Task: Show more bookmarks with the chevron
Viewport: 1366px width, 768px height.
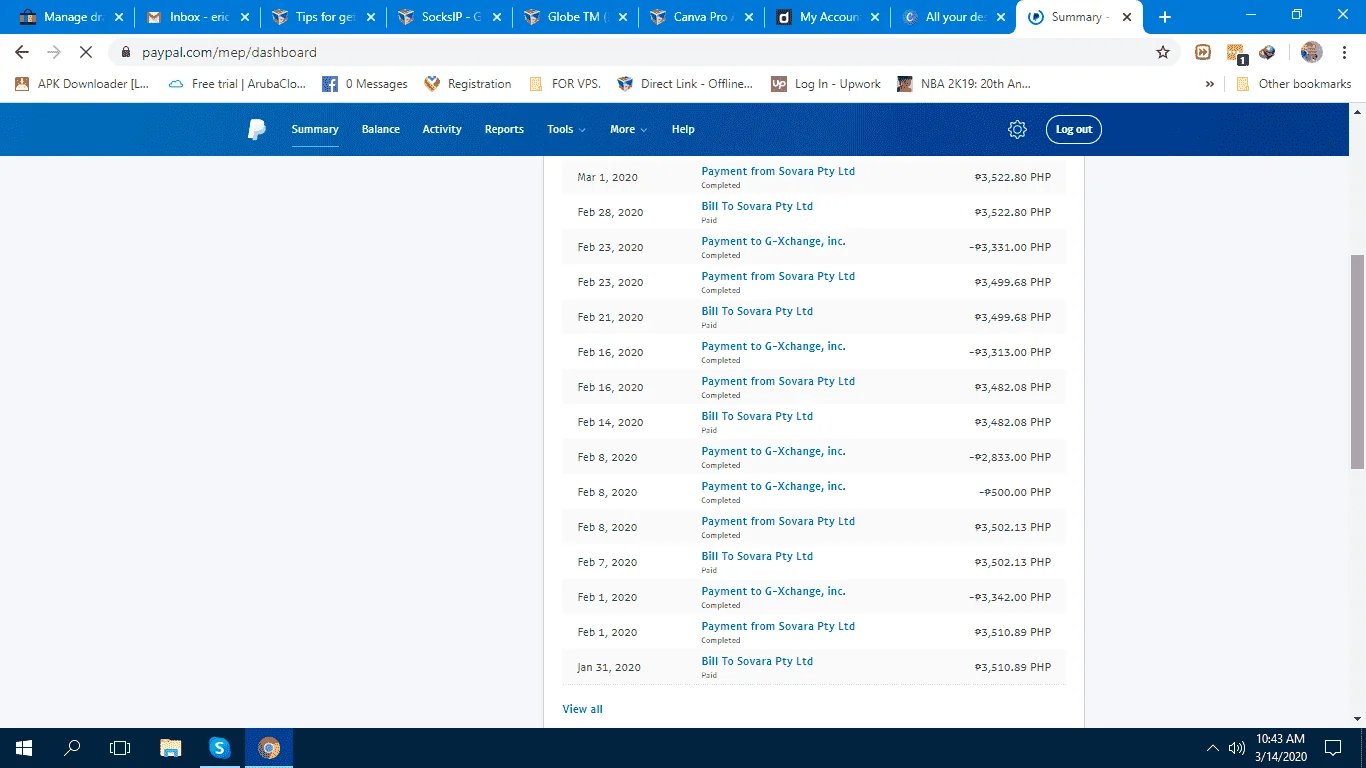Action: click(x=1210, y=84)
